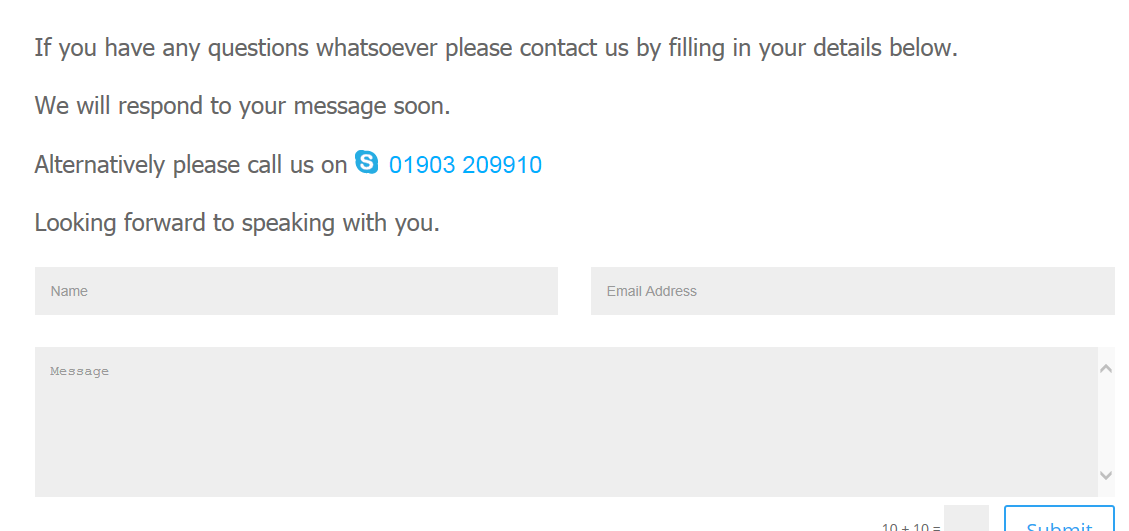Click the 'Alternatively please call us on' text
1129x531 pixels.
190,165
